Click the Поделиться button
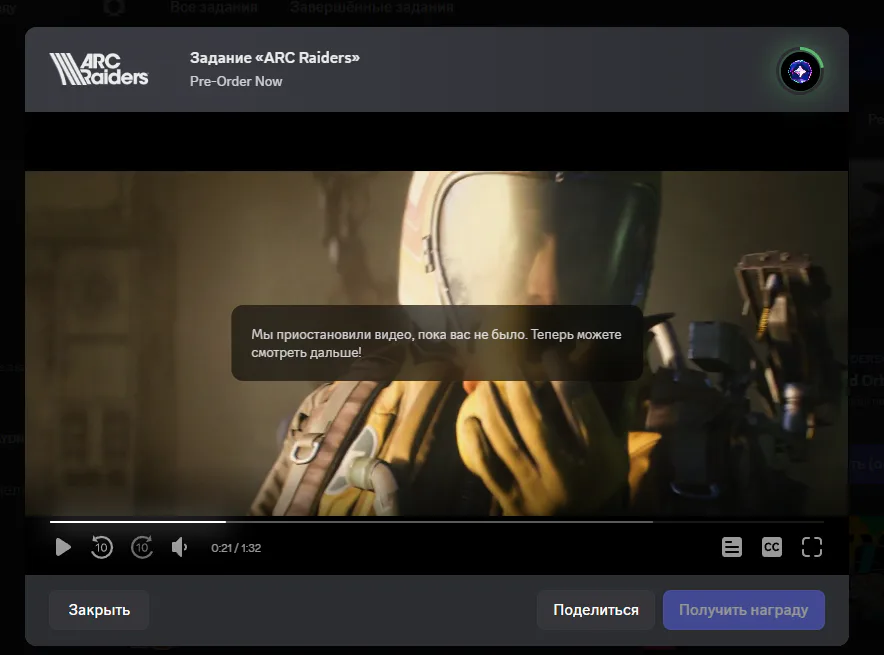884x655 pixels. 596,610
